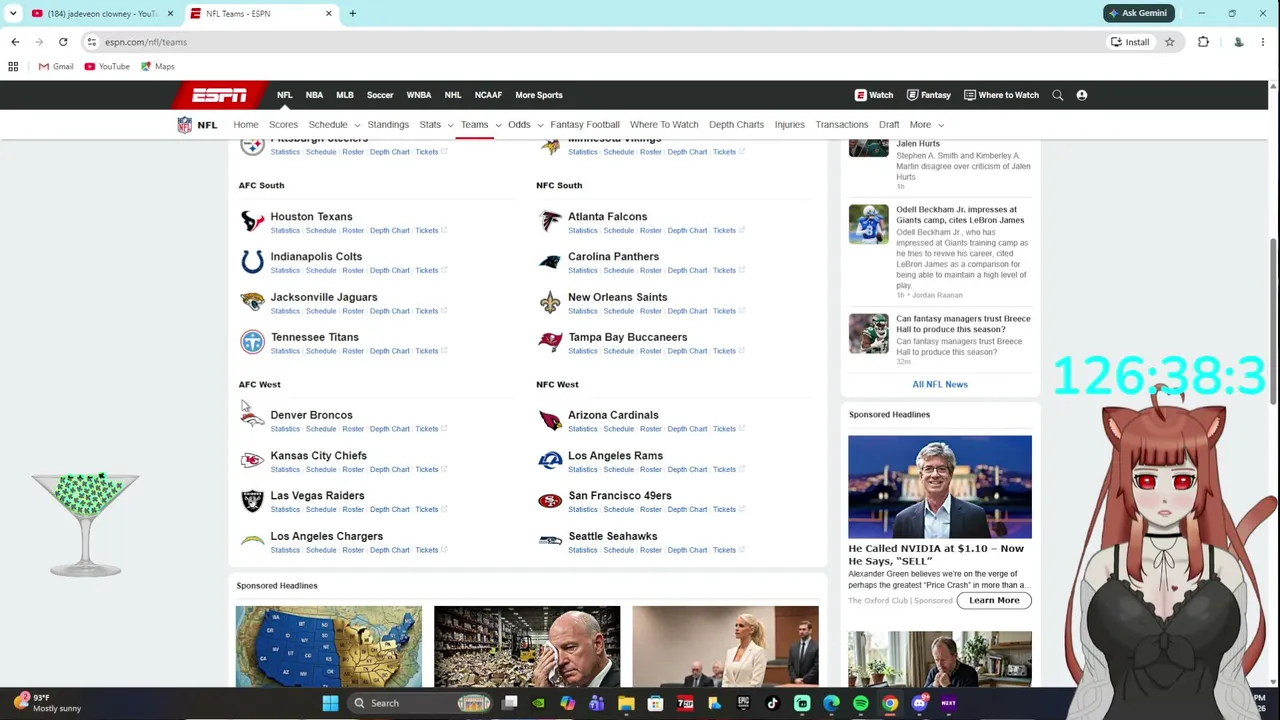Open the NBA section in ESPN navbar

coord(314,95)
